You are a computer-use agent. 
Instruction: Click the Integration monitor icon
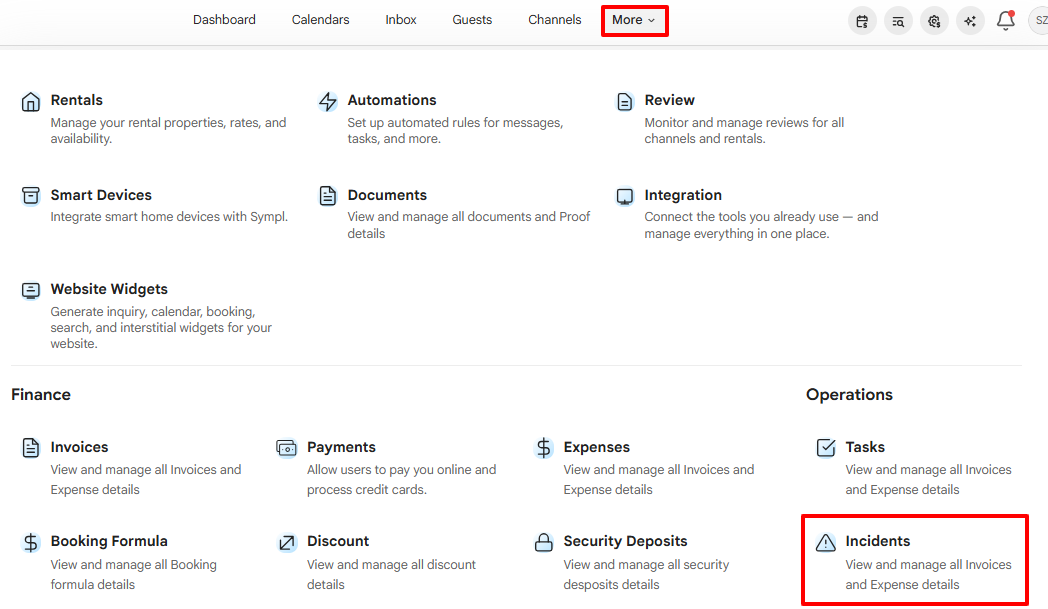[x=624, y=196]
